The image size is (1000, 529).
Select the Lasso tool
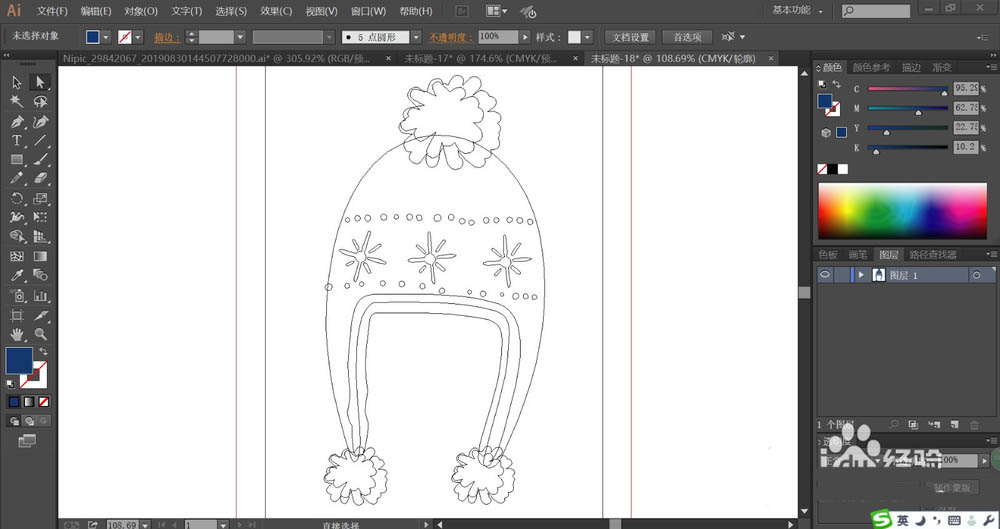point(40,102)
